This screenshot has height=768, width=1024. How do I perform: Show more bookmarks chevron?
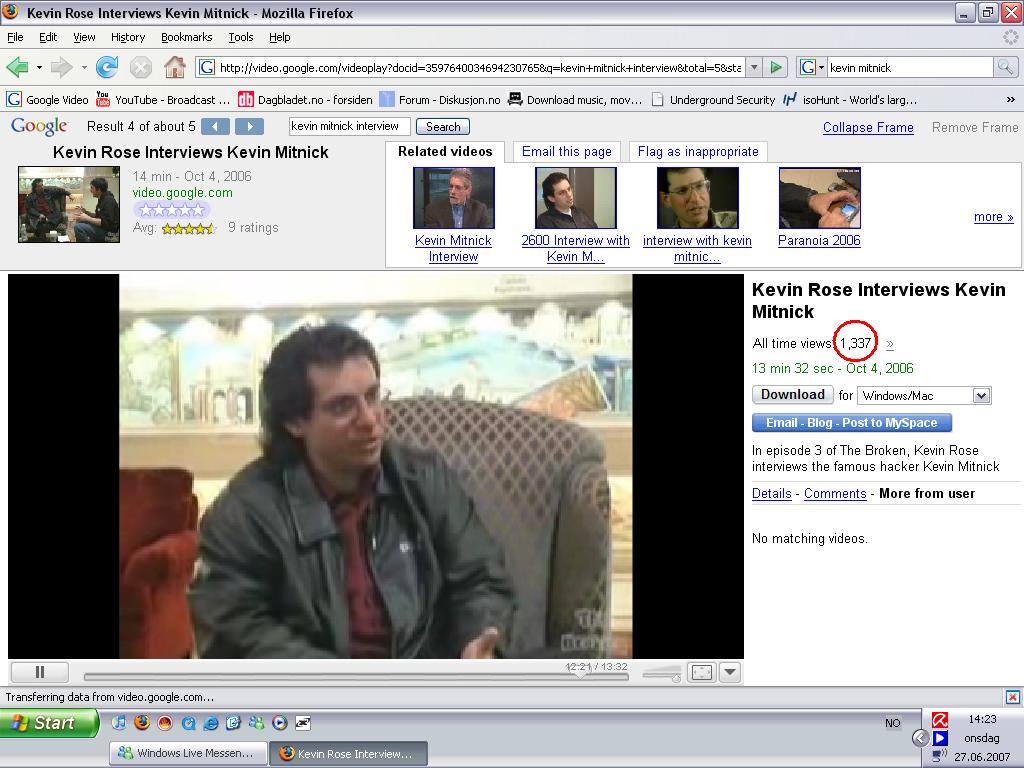point(1010,100)
